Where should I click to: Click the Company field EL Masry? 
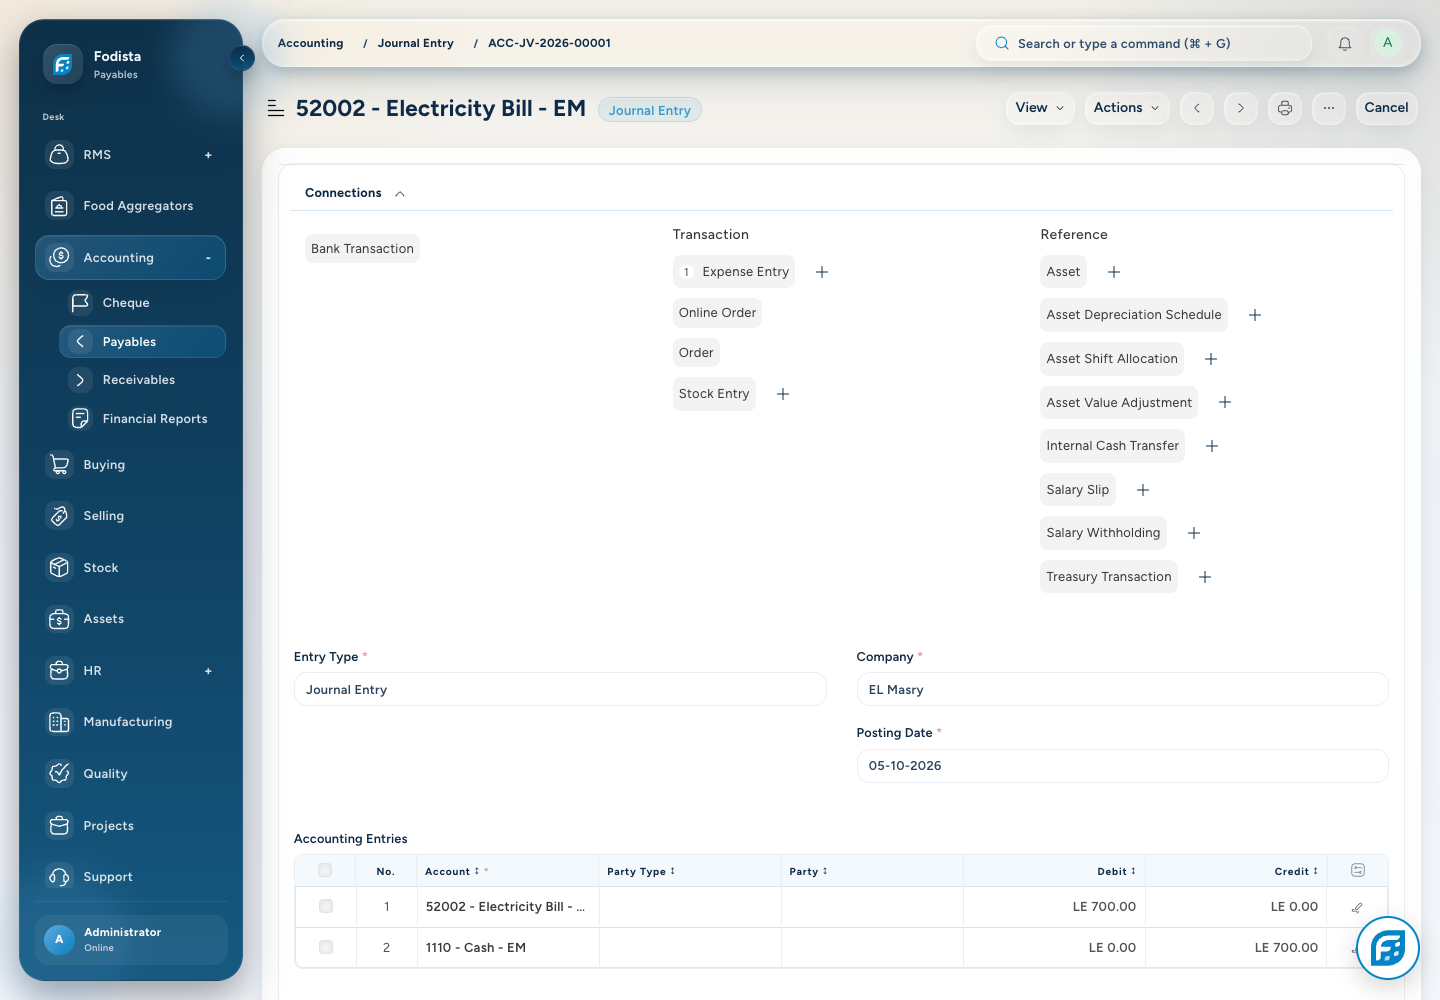tap(1122, 690)
